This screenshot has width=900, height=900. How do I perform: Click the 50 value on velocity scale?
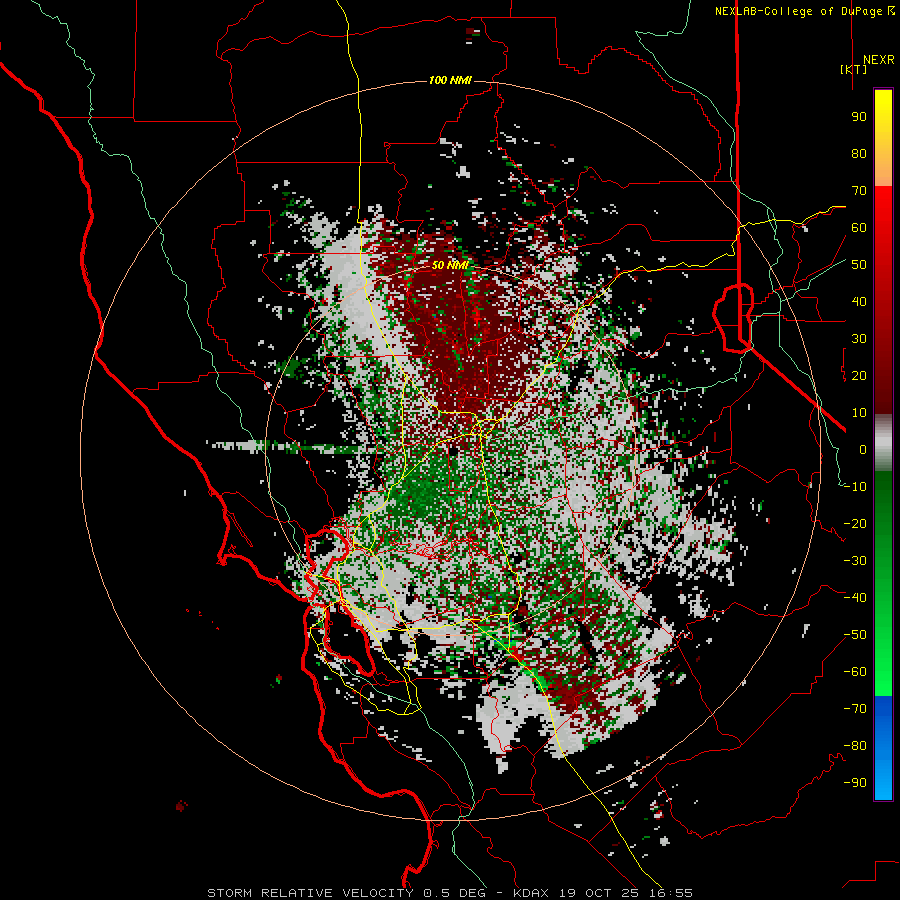coord(859,265)
